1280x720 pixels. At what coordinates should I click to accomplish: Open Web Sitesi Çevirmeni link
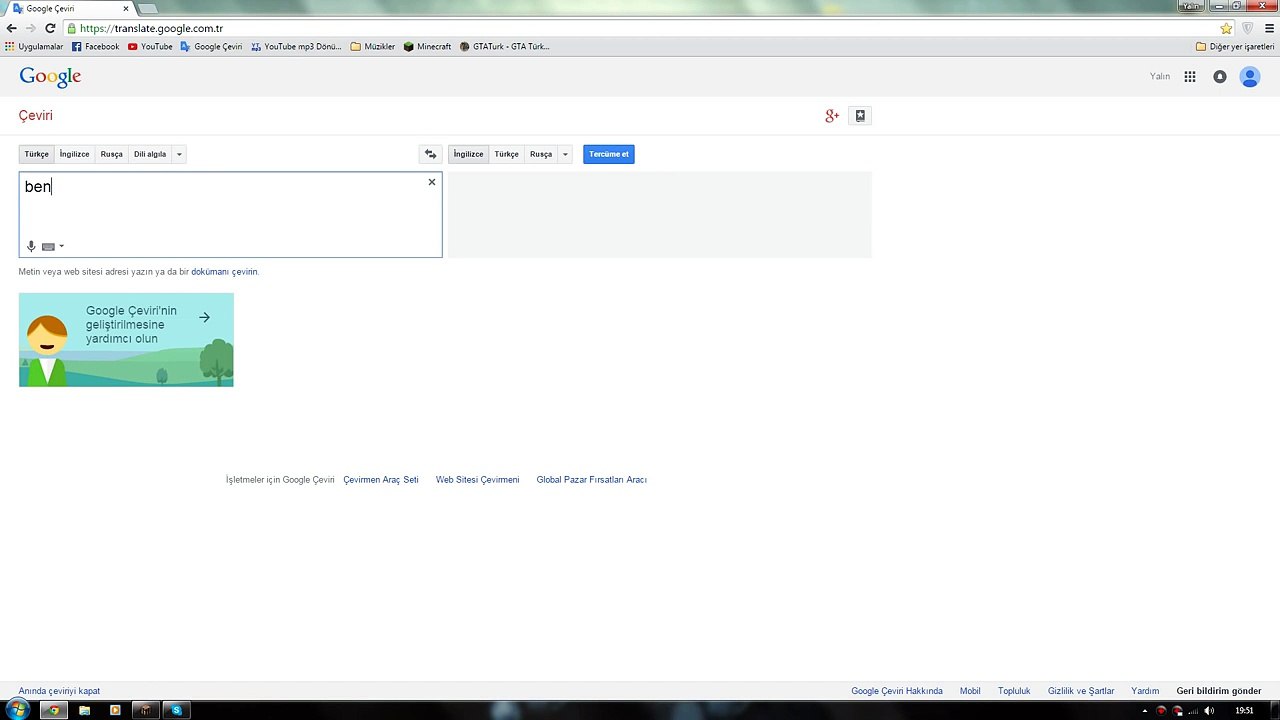pos(478,480)
